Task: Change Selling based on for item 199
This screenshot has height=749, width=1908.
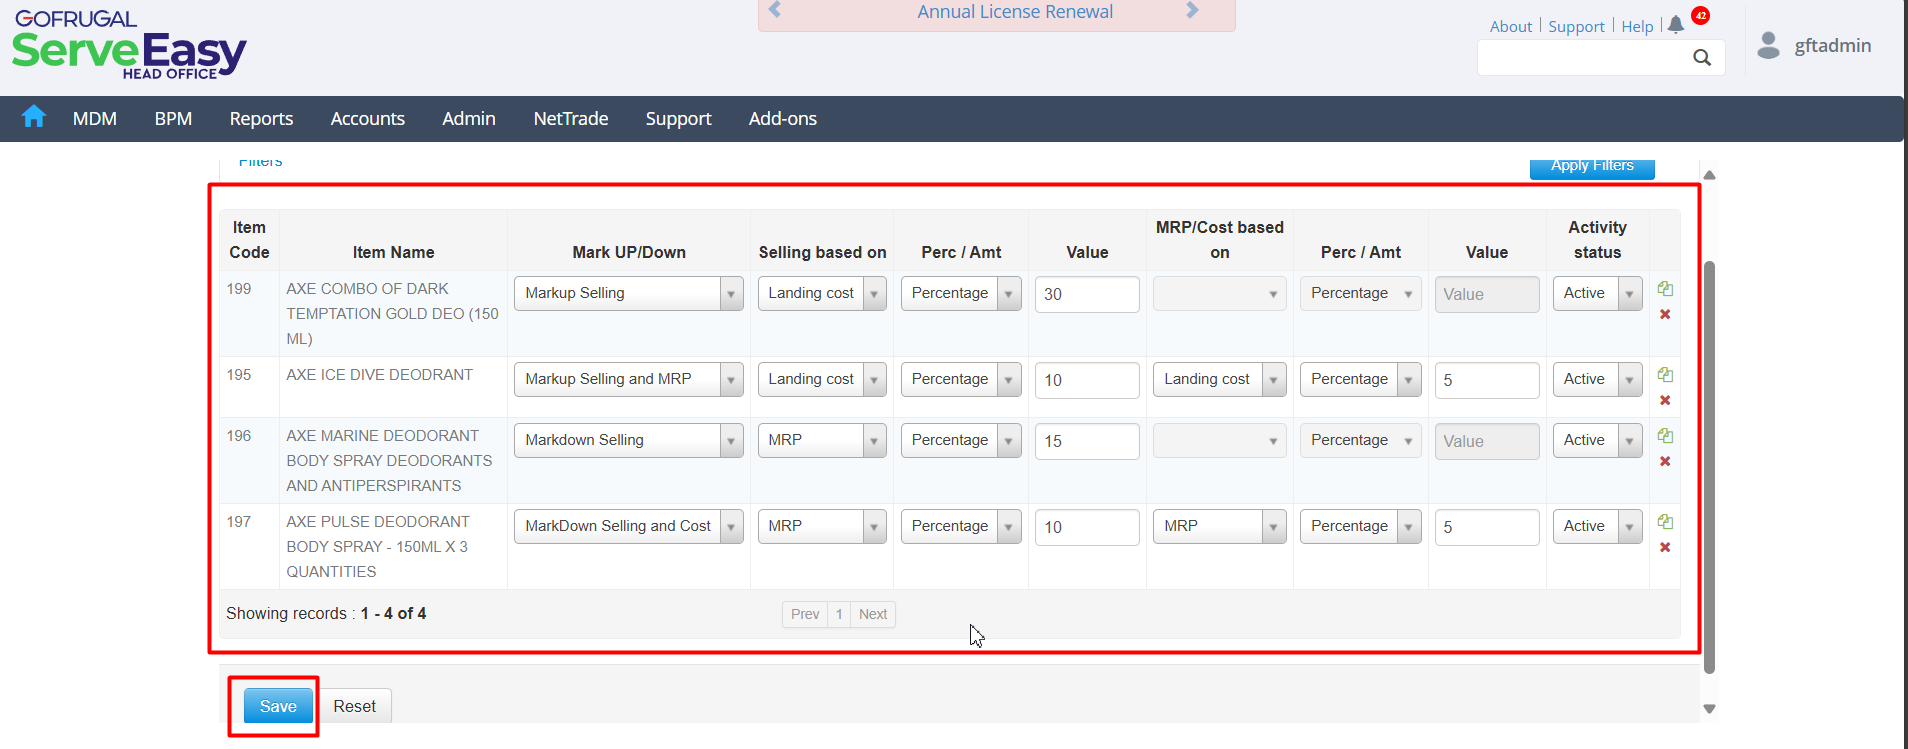Action: pyautogui.click(x=822, y=293)
